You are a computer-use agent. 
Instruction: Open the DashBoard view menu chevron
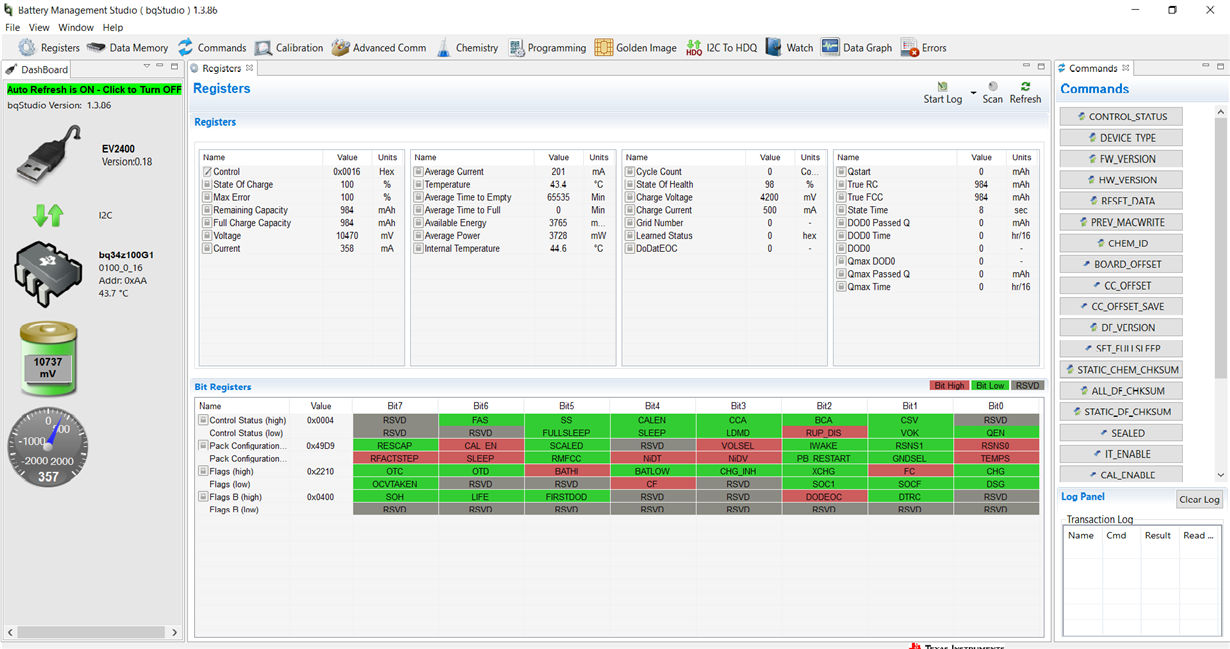[x=147, y=66]
